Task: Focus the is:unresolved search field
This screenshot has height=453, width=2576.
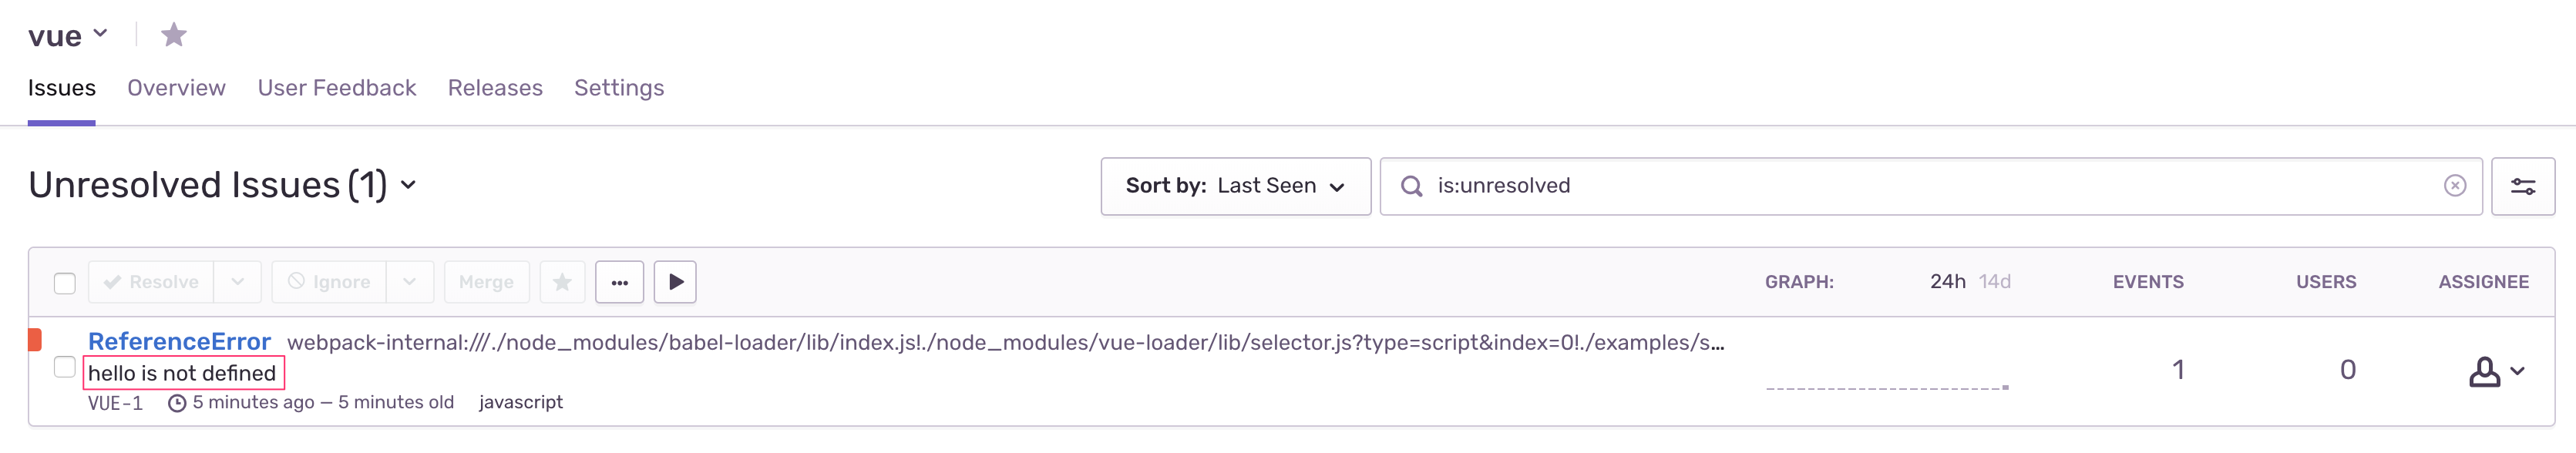Action: tap(1930, 186)
